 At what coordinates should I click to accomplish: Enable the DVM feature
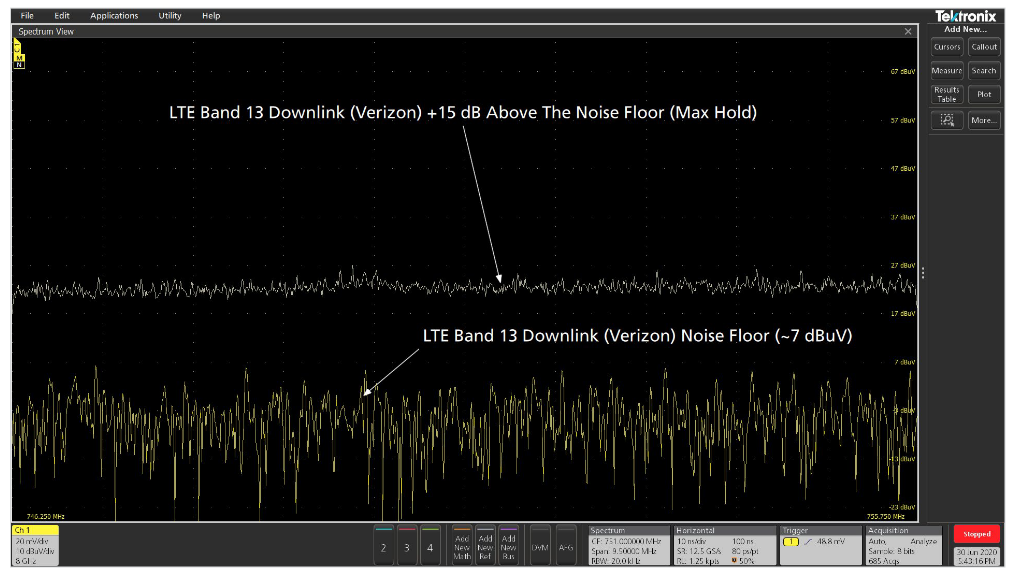539,546
